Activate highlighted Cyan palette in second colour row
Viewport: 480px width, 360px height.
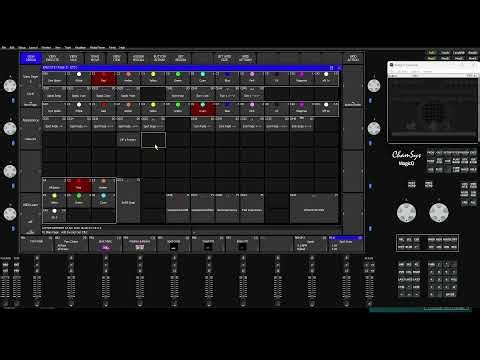coord(202,109)
